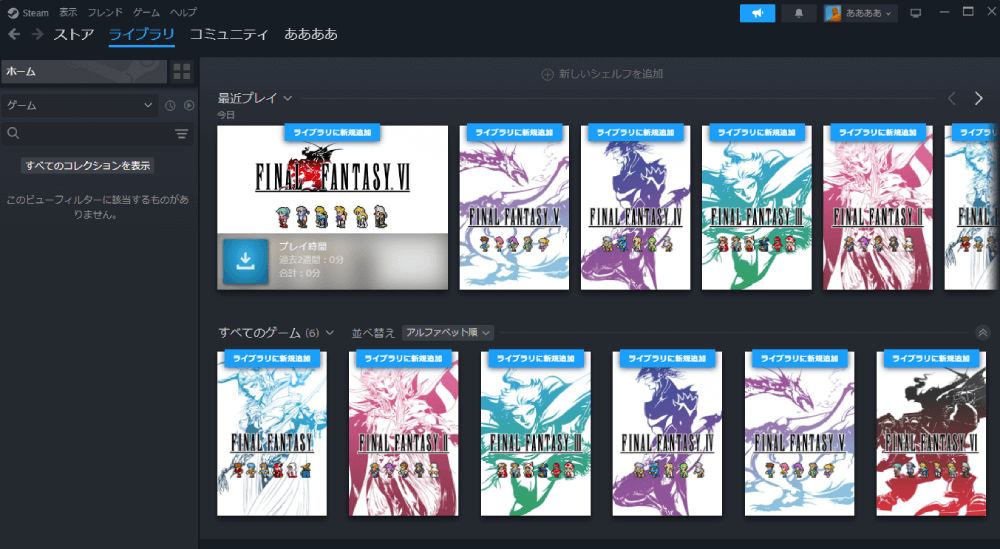
Task: Switch to コミュニティ tab
Action: [x=229, y=34]
